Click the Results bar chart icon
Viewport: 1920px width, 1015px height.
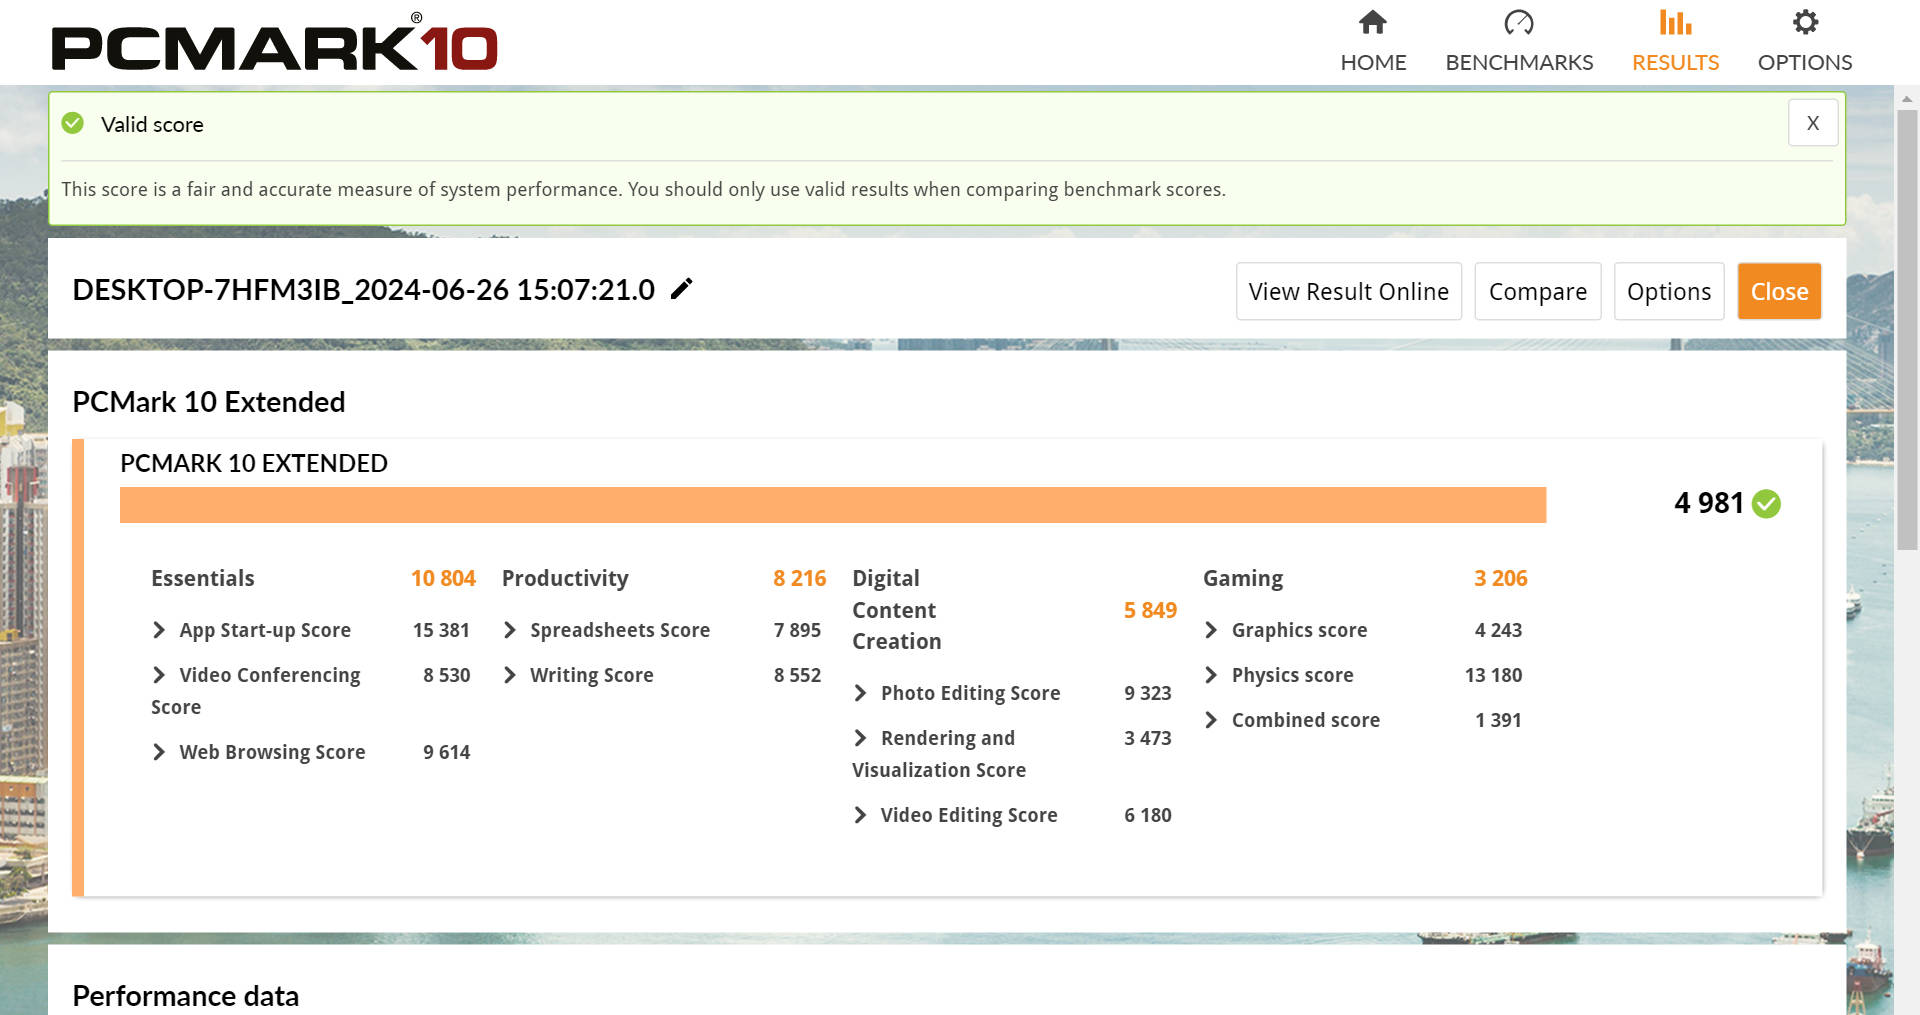pyautogui.click(x=1675, y=22)
